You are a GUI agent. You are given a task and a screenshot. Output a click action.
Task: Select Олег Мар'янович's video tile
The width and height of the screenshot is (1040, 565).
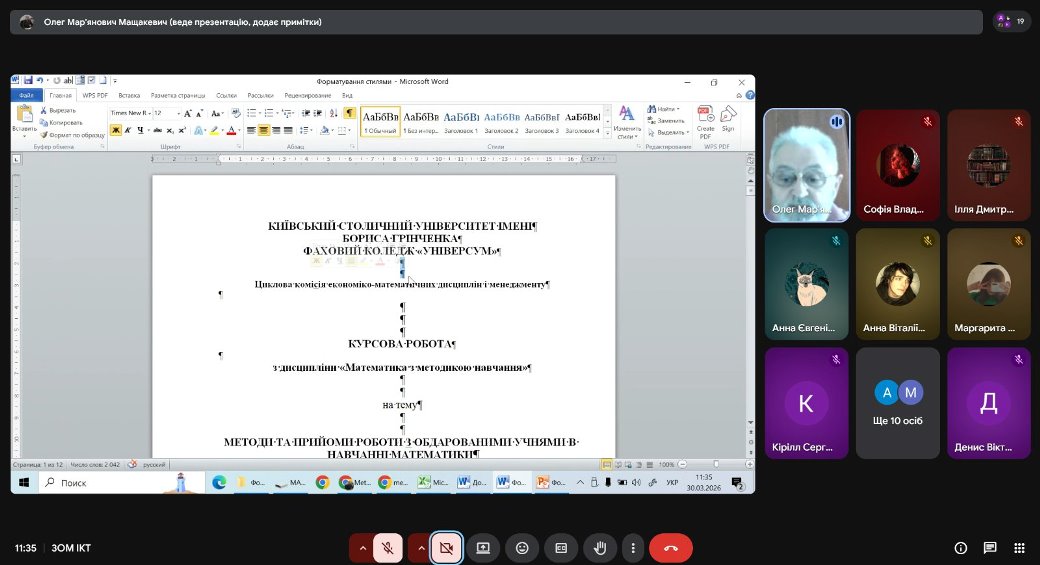[x=806, y=164]
